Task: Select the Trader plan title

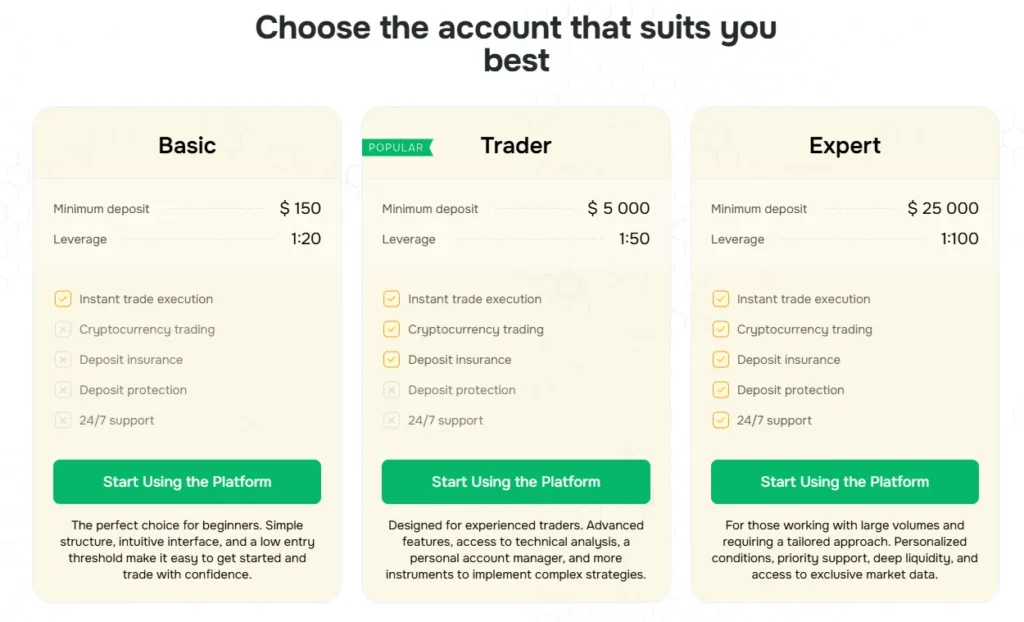Action: click(516, 146)
